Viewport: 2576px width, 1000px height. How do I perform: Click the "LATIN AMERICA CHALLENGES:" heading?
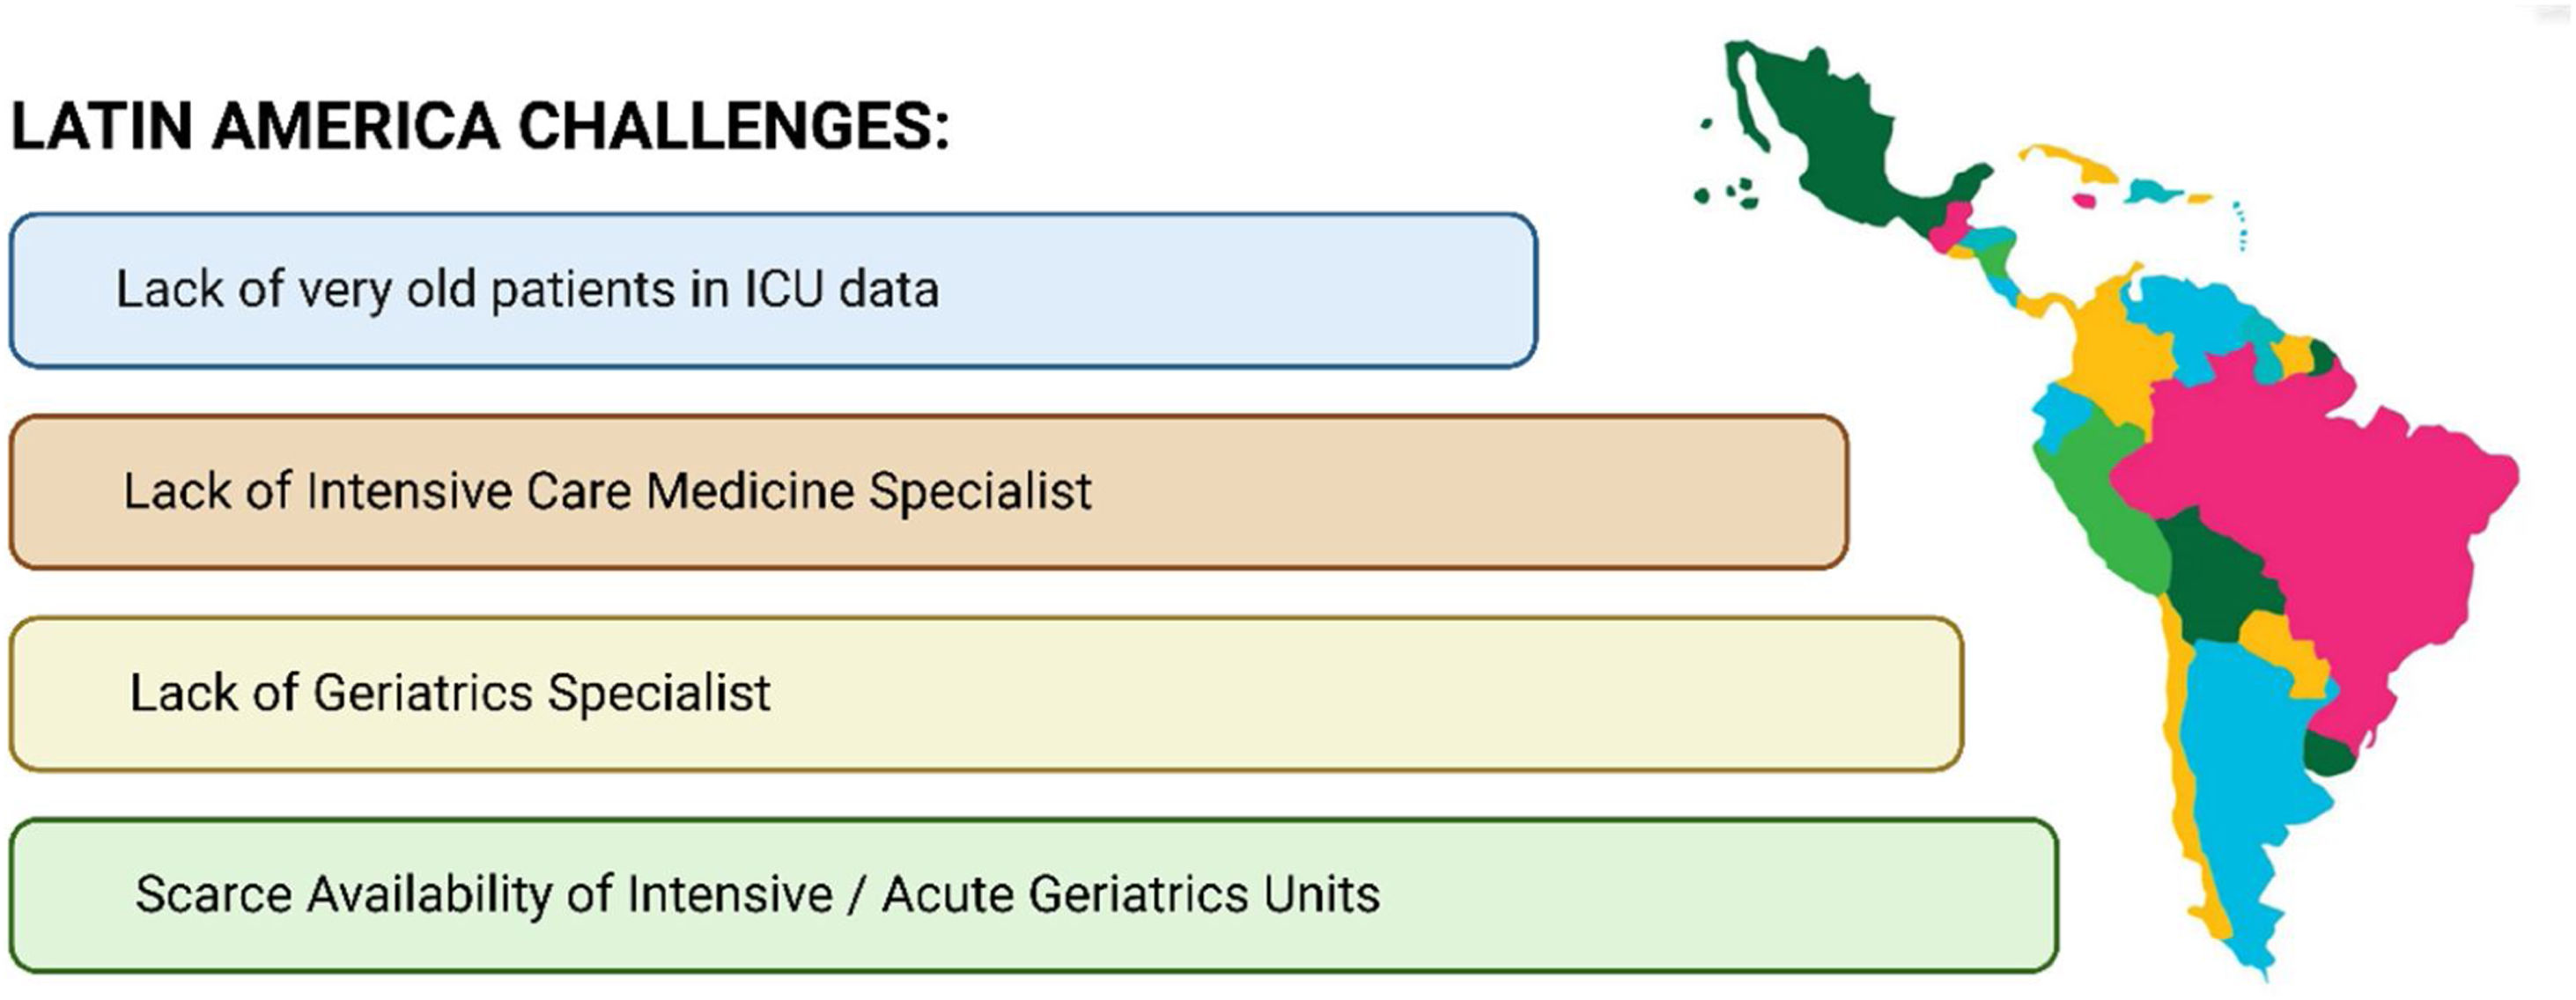coord(480,127)
